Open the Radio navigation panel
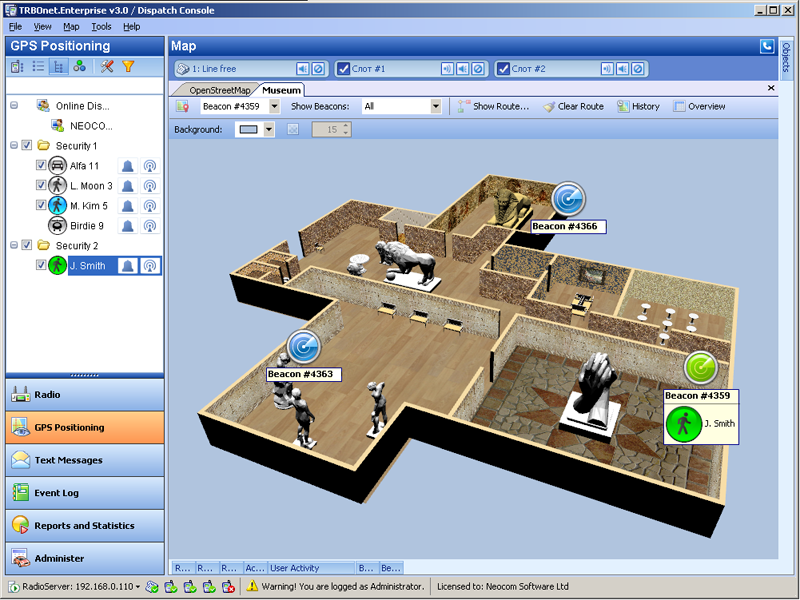 click(85, 394)
